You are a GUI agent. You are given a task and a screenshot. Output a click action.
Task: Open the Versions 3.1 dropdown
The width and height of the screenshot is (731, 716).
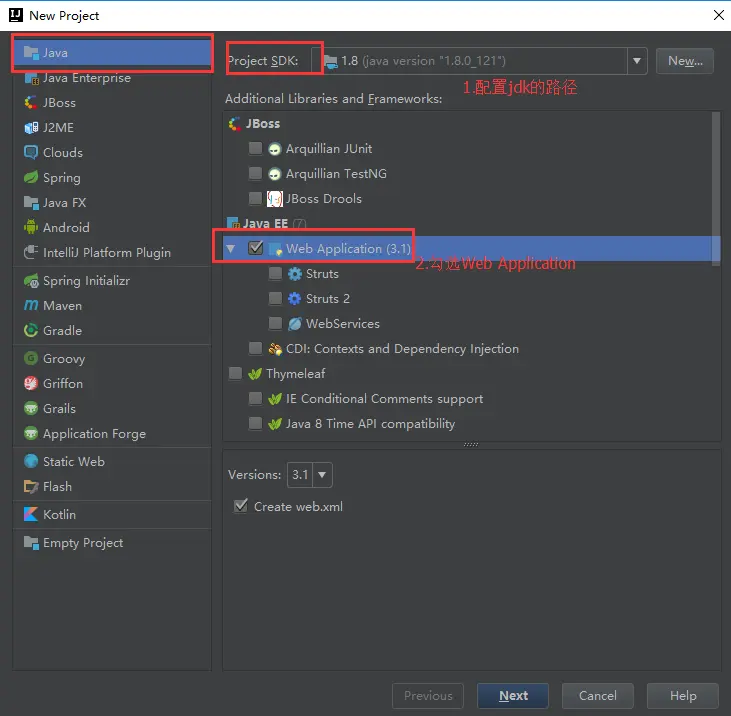coord(322,475)
